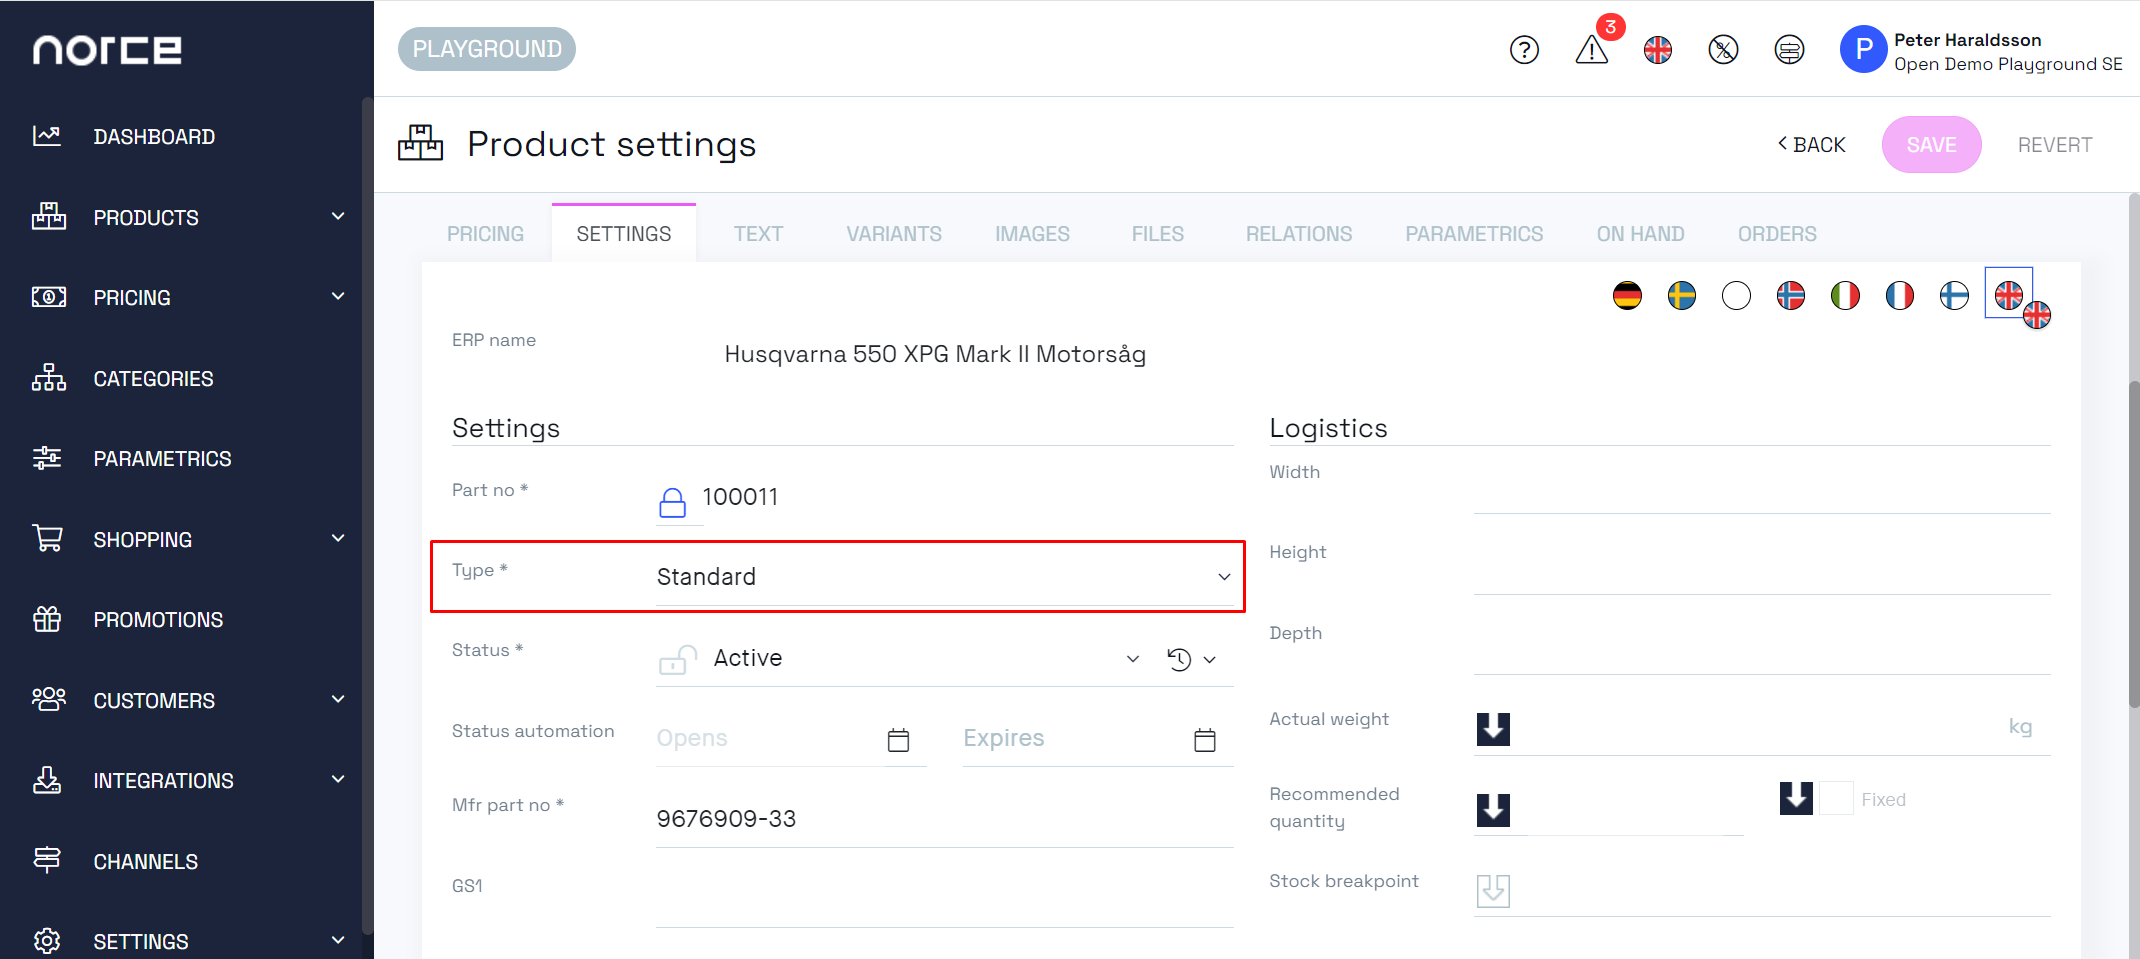Screen dimensions: 2140x959
Task: Click the striped globe icon in header
Action: pos(1789,49)
